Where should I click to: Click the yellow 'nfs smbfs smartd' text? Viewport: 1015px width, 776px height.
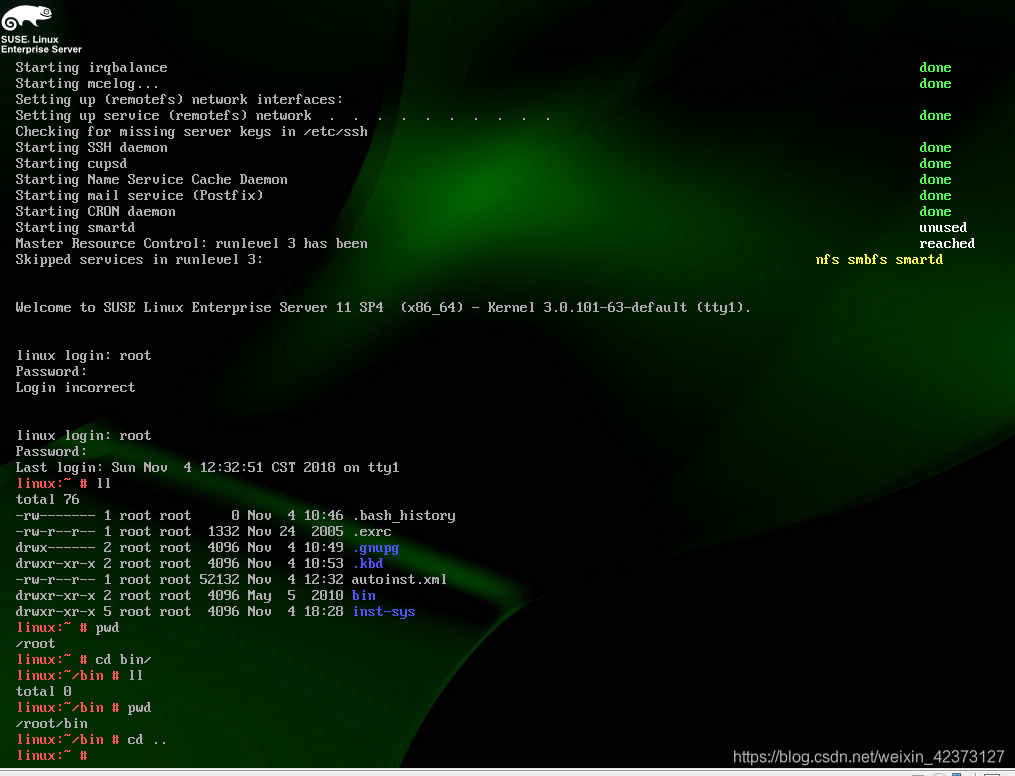pos(878,260)
